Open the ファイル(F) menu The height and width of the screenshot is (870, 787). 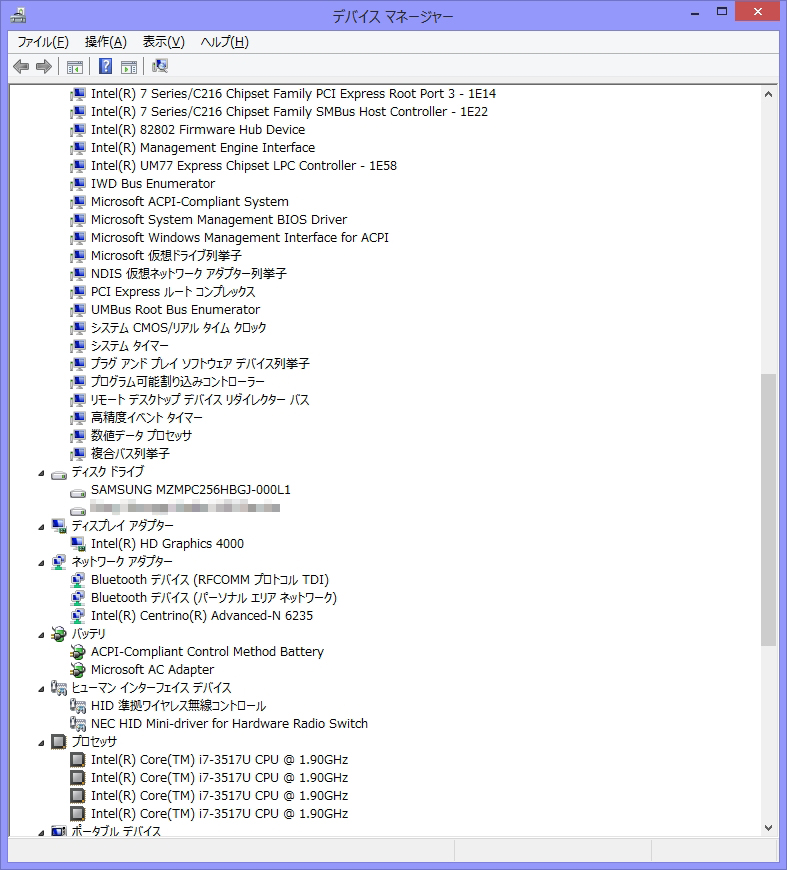[43, 42]
